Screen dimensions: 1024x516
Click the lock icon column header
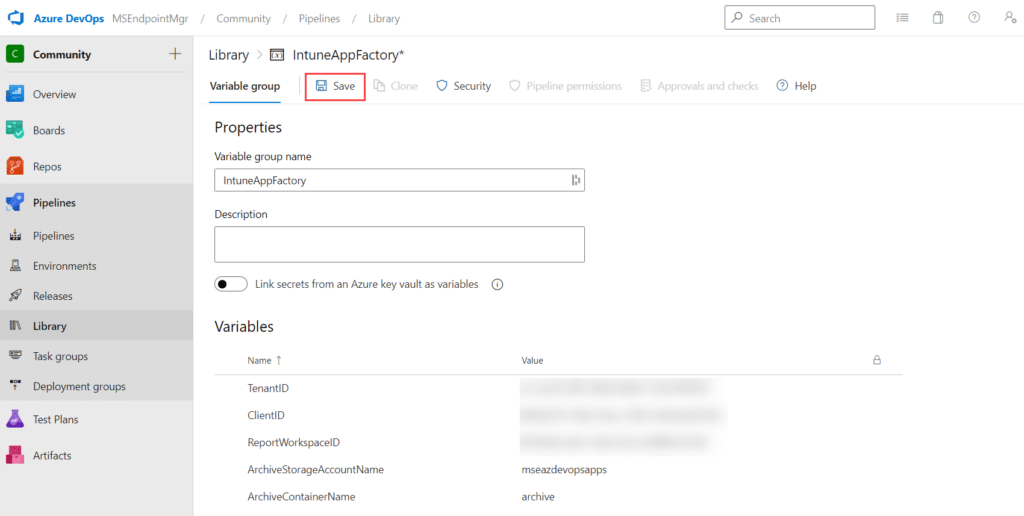tap(877, 360)
